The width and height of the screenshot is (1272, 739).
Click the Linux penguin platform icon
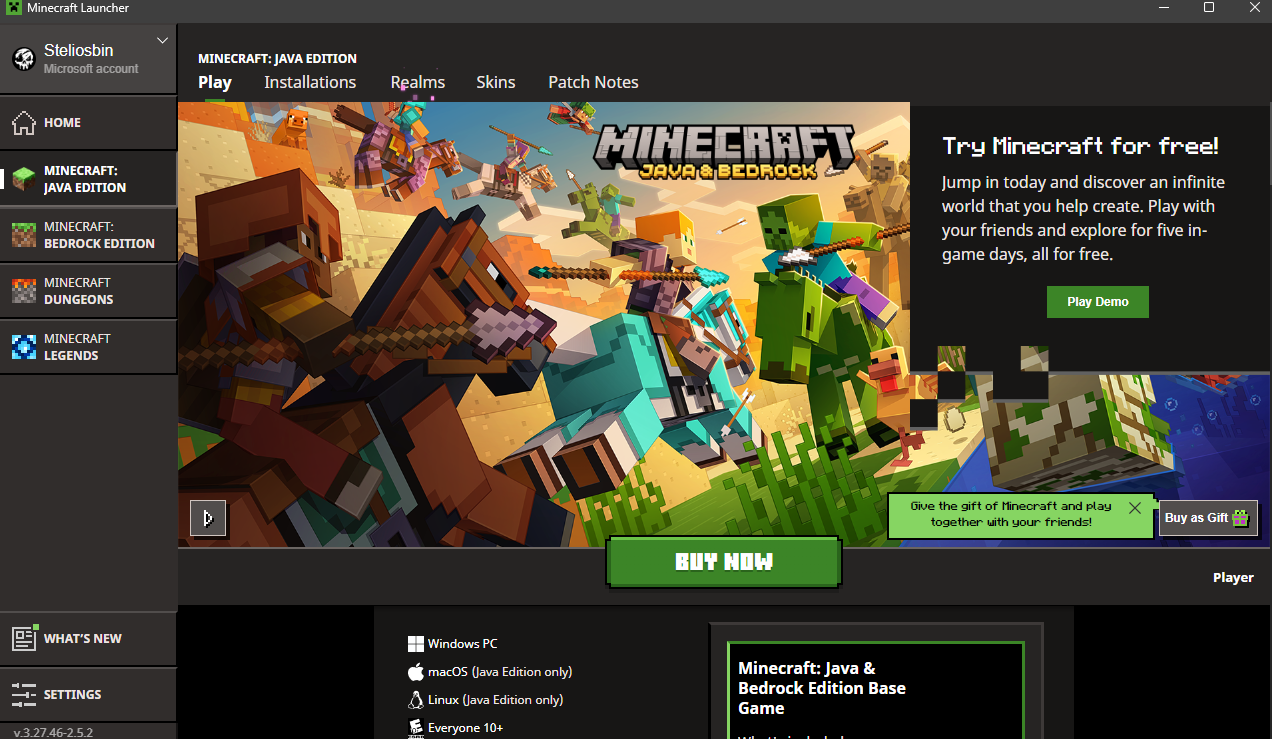(x=416, y=700)
